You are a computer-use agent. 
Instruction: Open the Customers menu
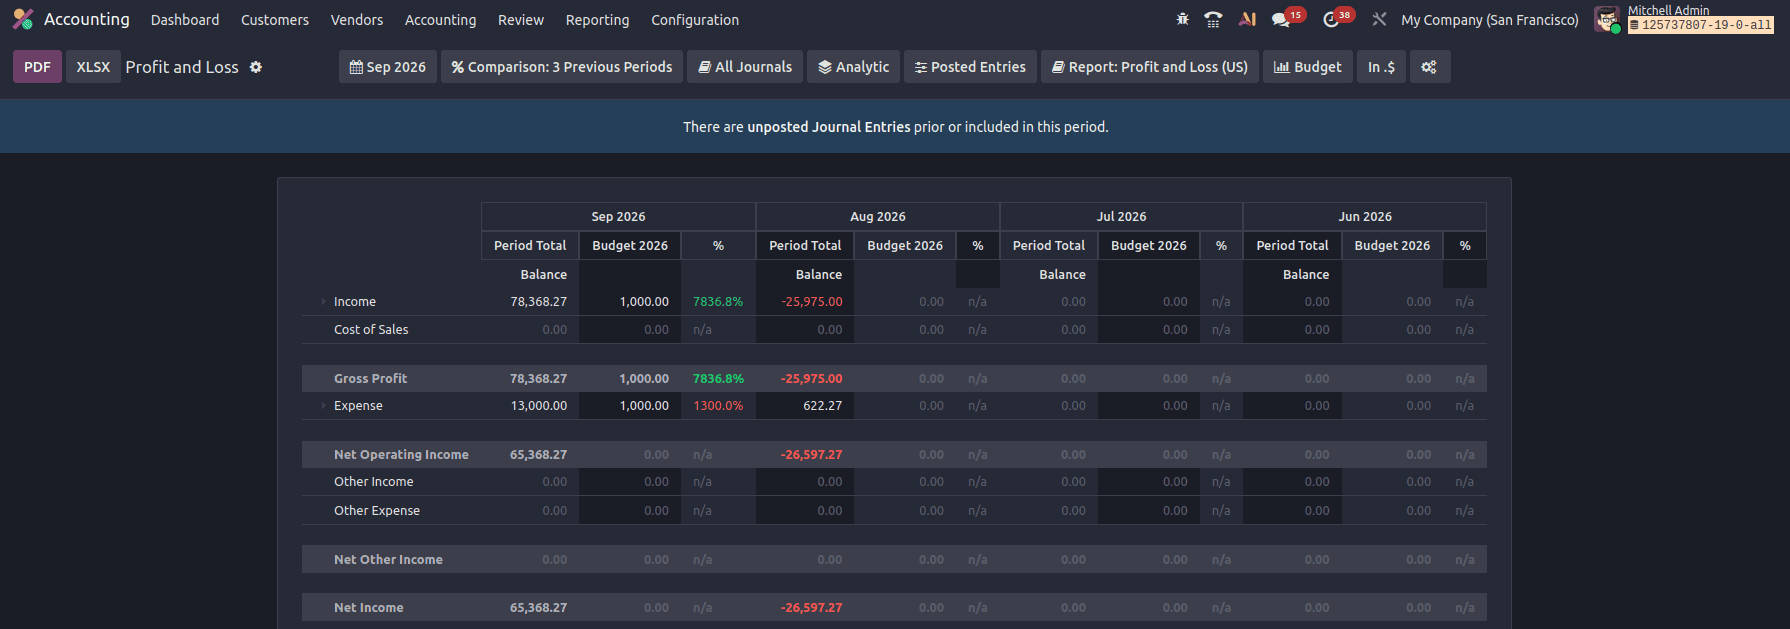275,20
